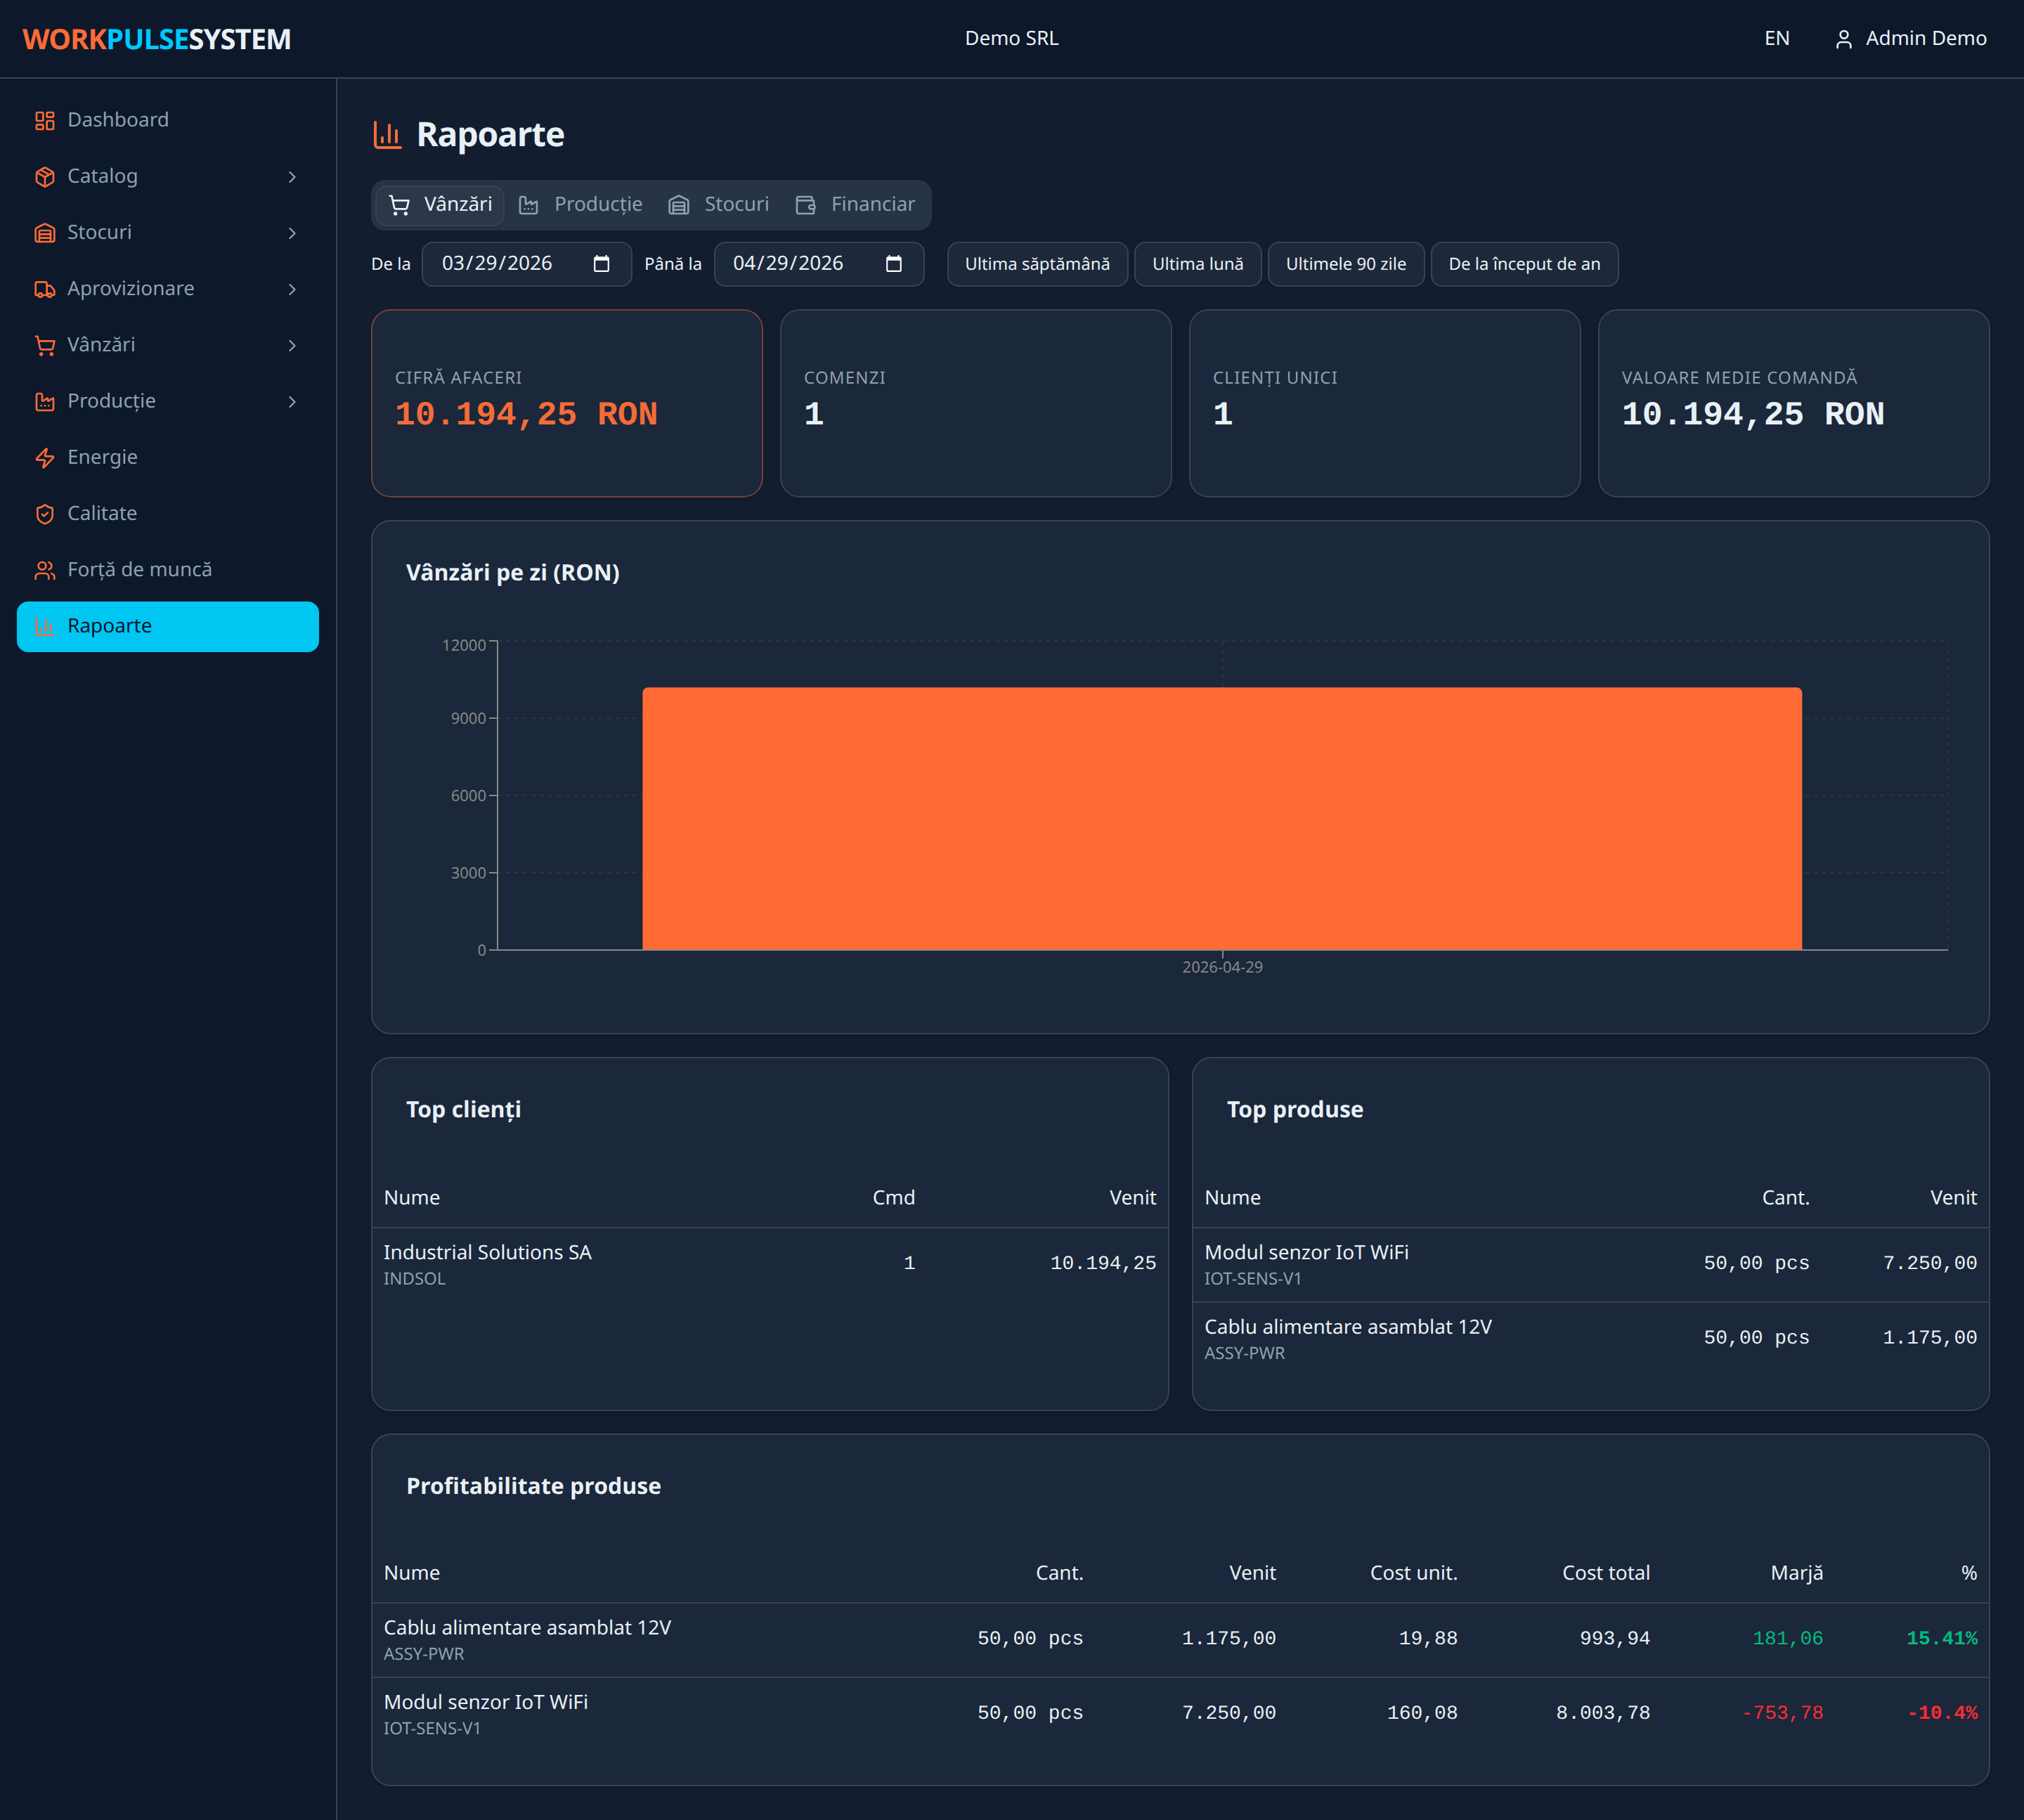
Task: Click the Vânzări cart icon in the sidebar
Action: [45, 345]
